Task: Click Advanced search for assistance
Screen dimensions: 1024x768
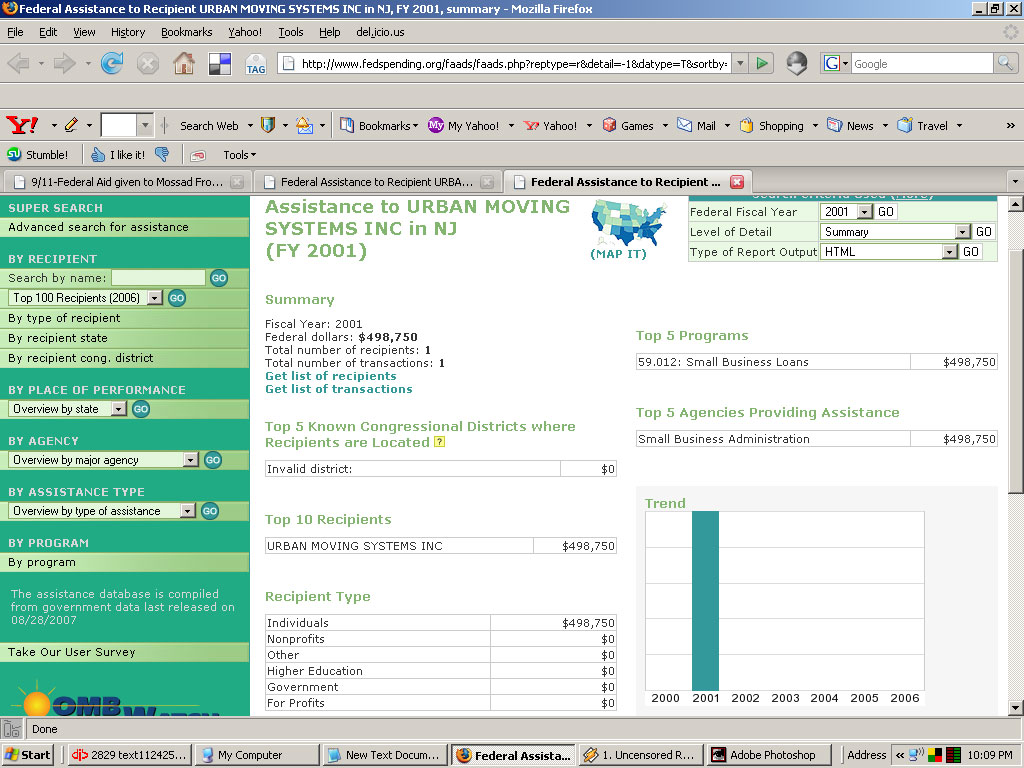Action: tap(98, 227)
